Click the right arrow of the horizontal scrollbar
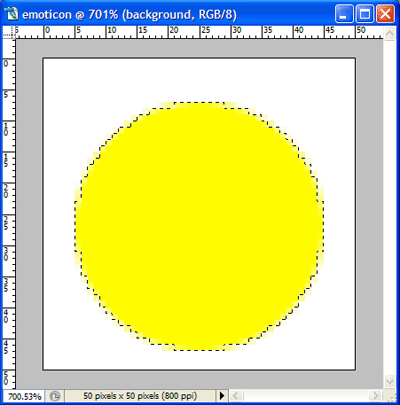 pos(376,396)
